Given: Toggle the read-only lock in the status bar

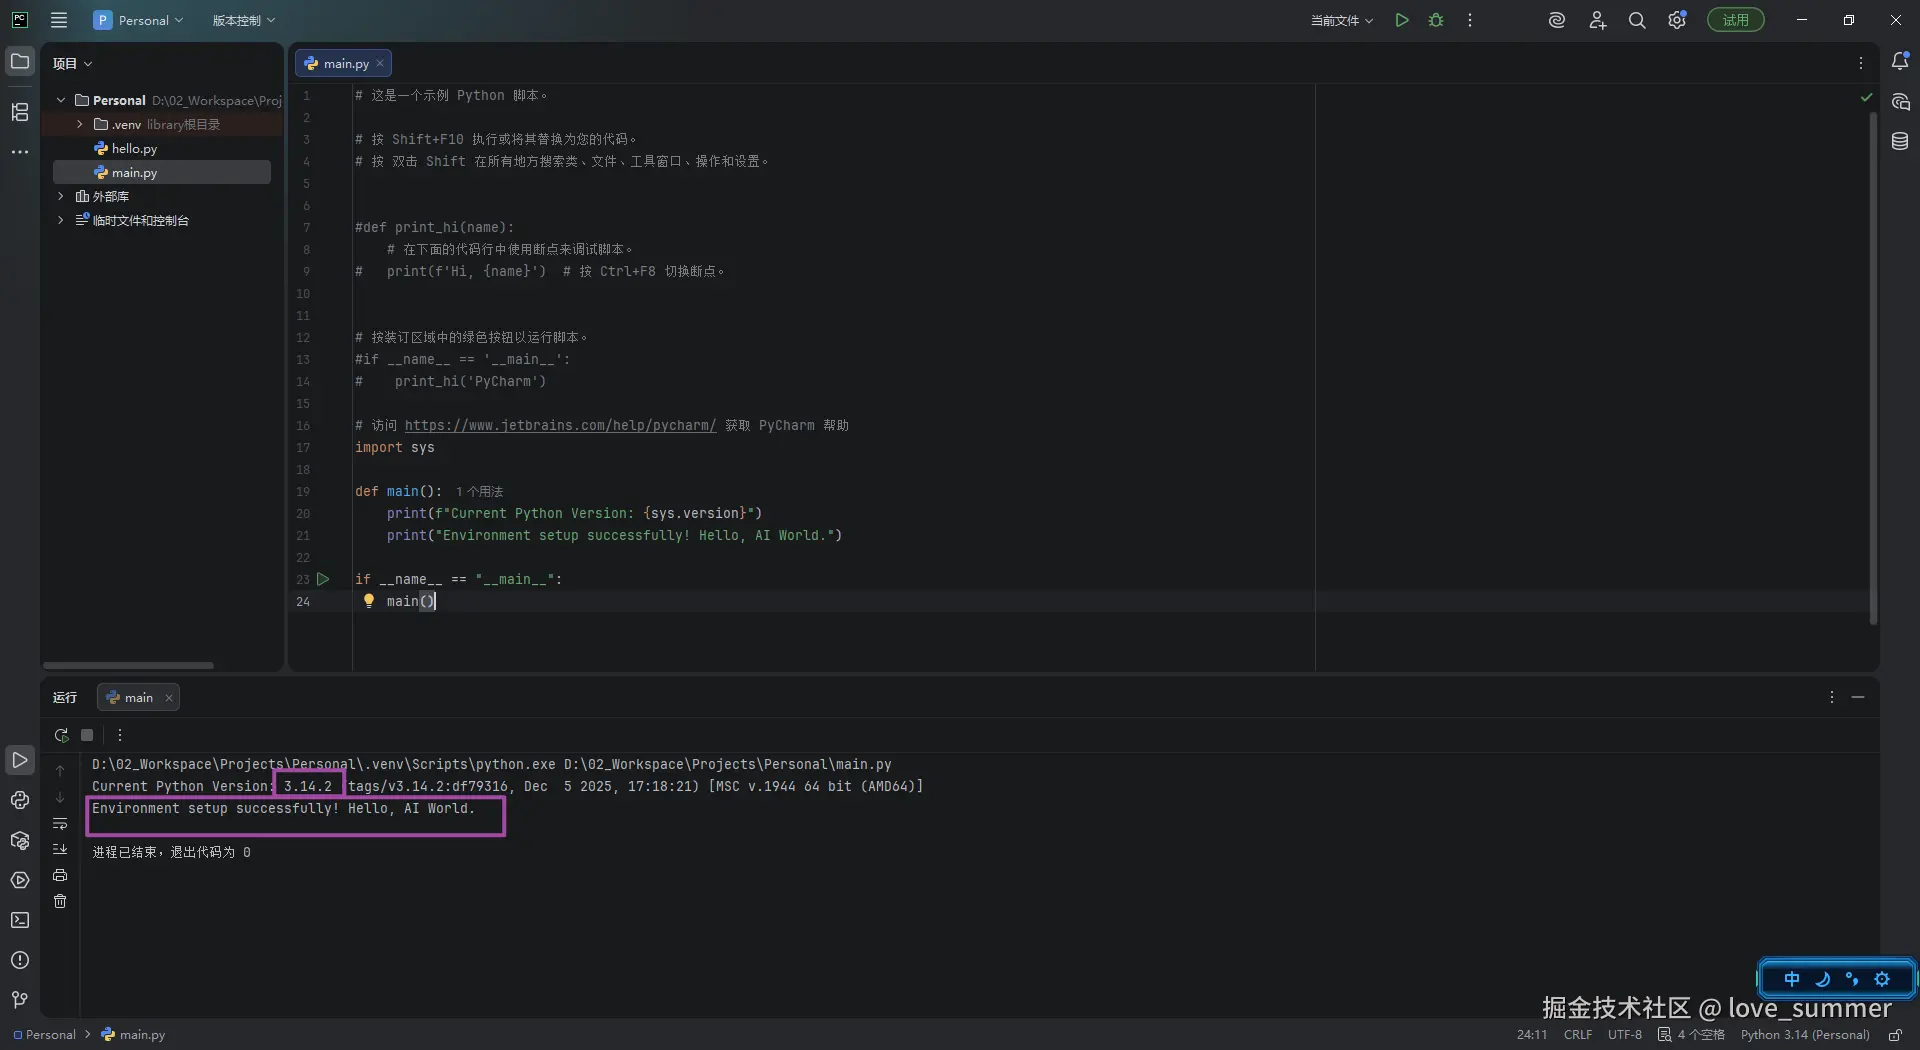Looking at the screenshot, I should pyautogui.click(x=1895, y=1035).
